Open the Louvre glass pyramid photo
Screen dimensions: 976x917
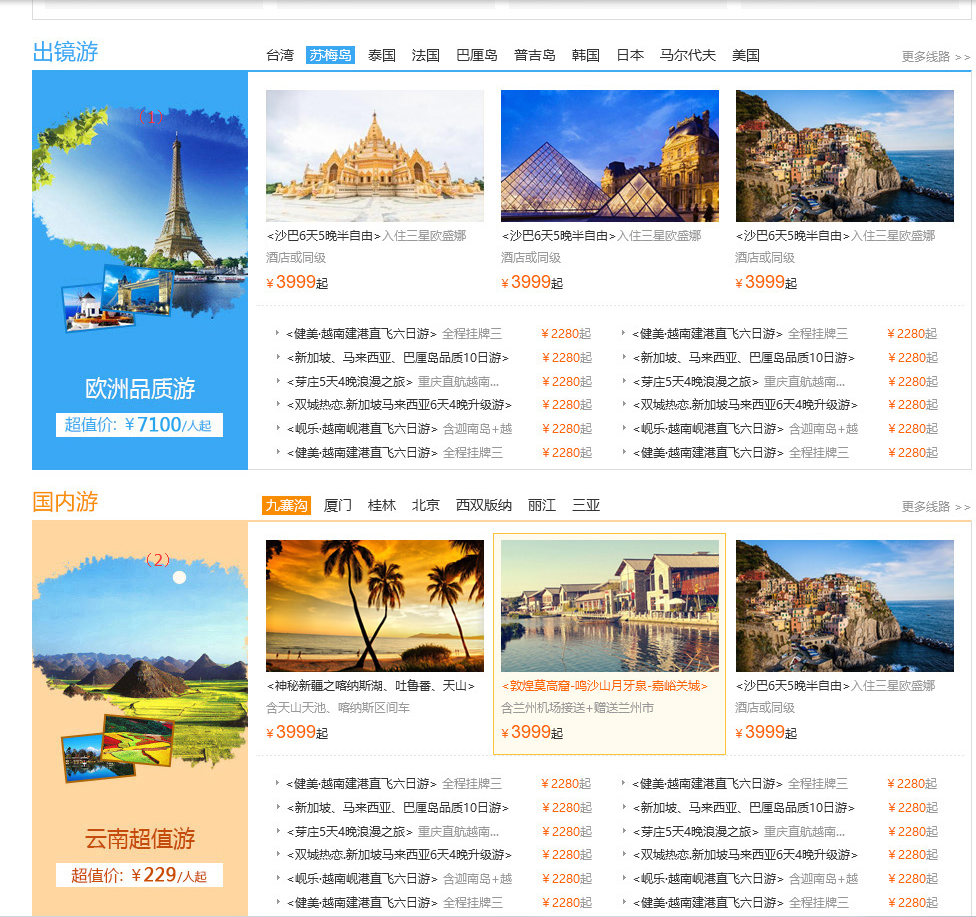[x=610, y=156]
